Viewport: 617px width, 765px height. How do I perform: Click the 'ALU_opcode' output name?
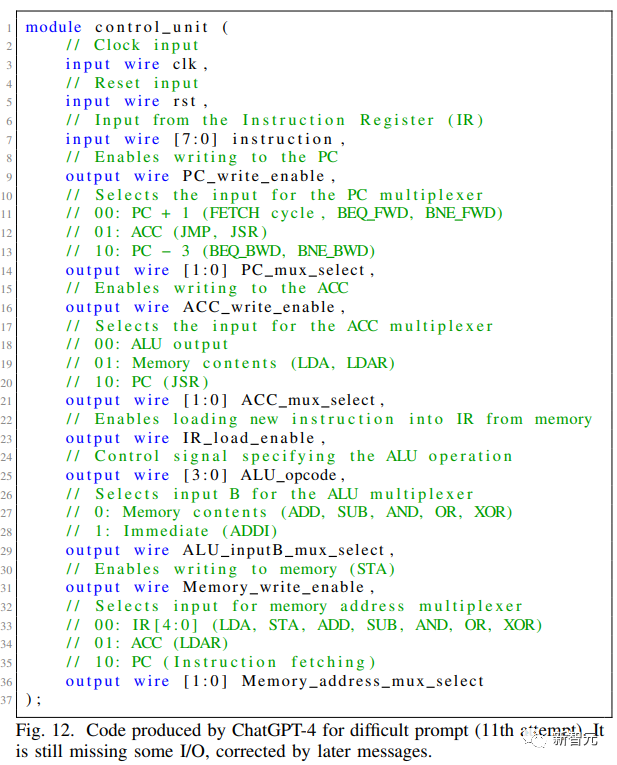tap(293, 475)
